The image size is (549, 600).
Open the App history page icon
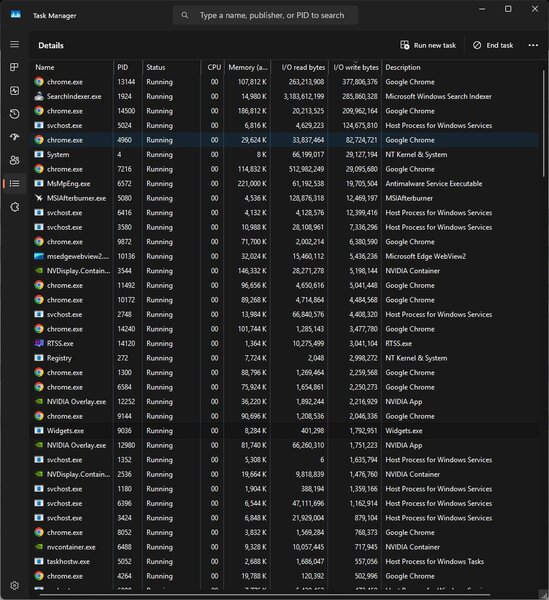click(x=15, y=114)
